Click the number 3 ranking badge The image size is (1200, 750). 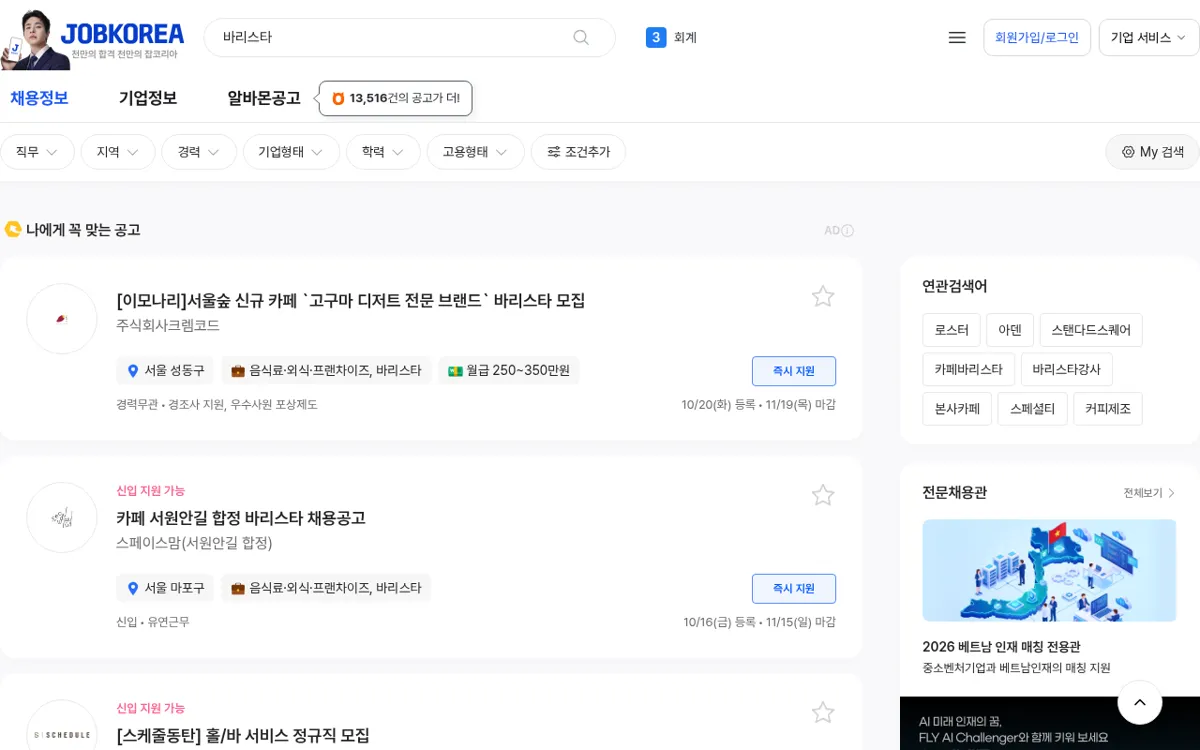(x=656, y=37)
